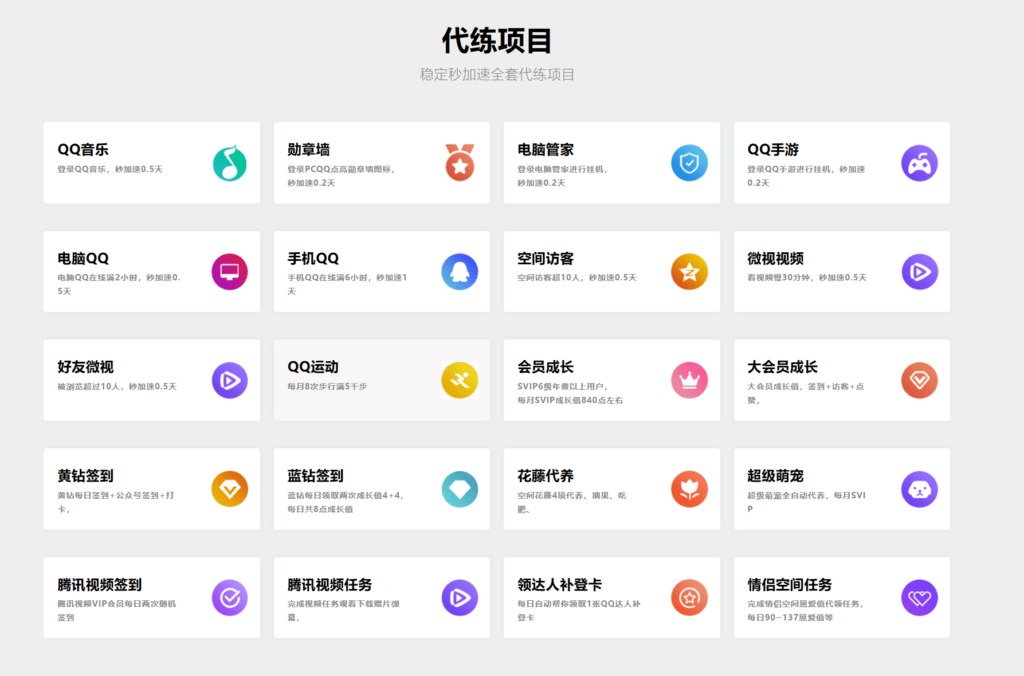1024x676 pixels.
Task: Click the 花藤代养 heading
Action: 545,476
